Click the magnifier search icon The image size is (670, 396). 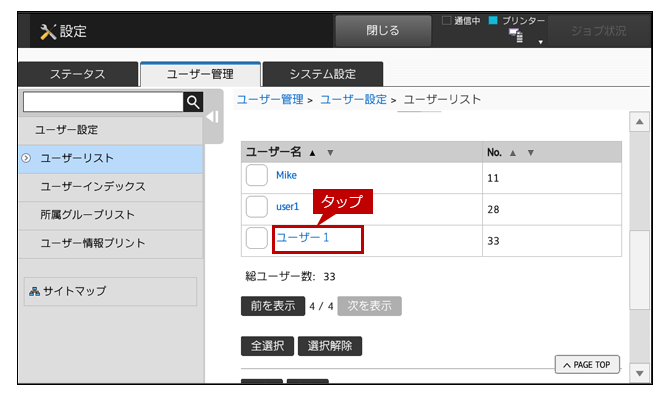(x=193, y=102)
